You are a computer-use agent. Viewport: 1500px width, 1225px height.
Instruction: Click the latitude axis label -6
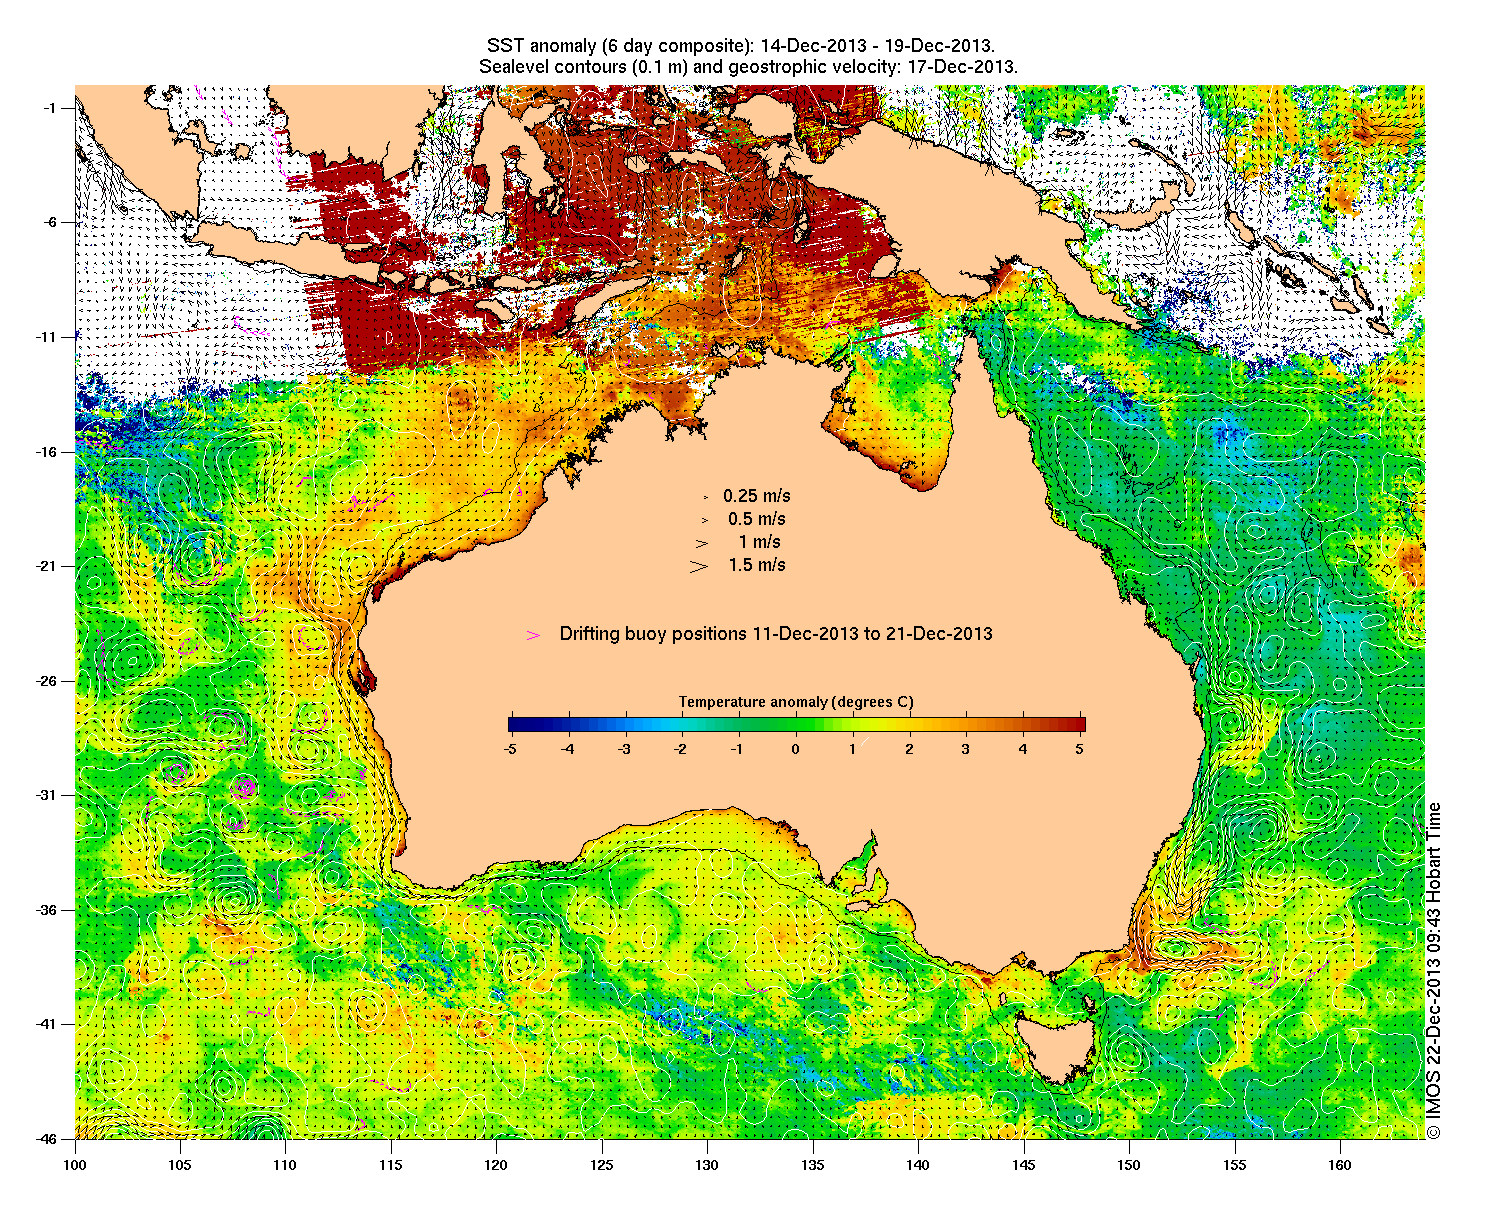[51, 222]
